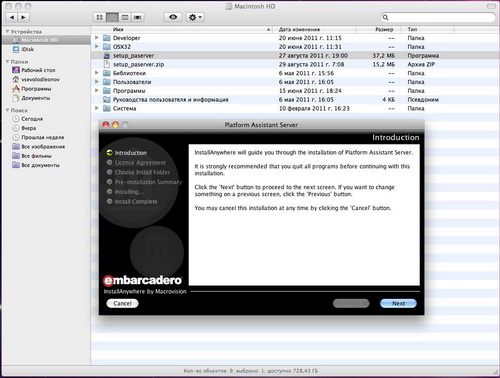
Task: Sort by the Имя column header
Action: click(182, 29)
